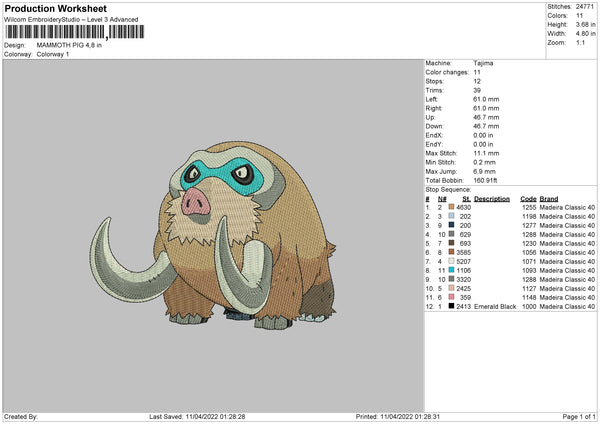The width and height of the screenshot is (600, 424).
Task: Select the total stitches value 24771
Action: [585, 7]
